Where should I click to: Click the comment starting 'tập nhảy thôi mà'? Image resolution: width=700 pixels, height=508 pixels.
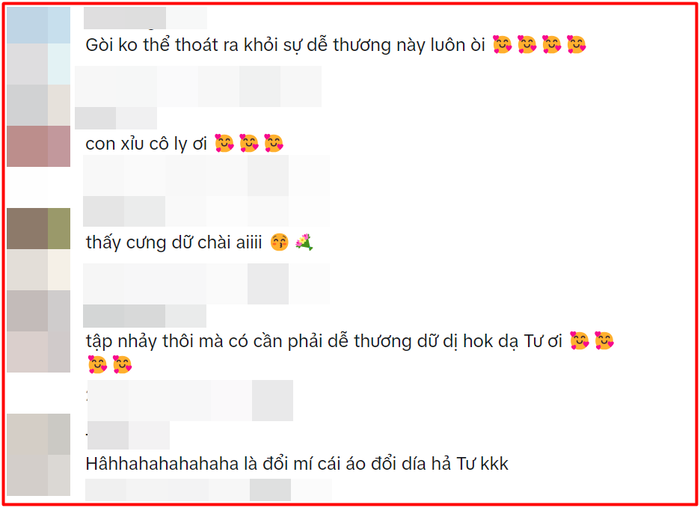click(350, 353)
